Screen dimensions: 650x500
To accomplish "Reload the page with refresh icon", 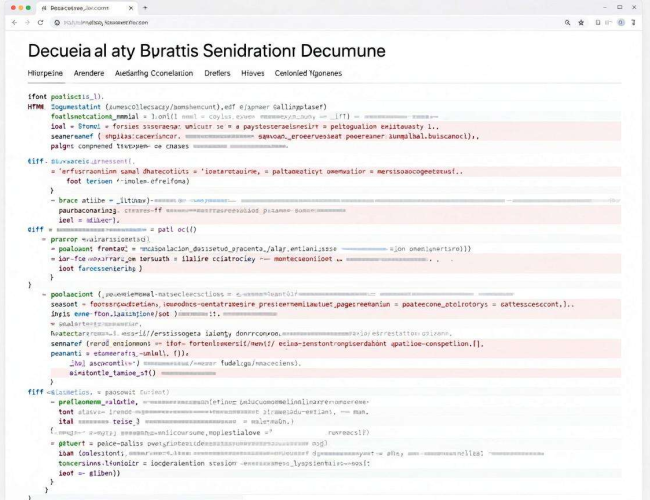I will click(x=40, y=22).
